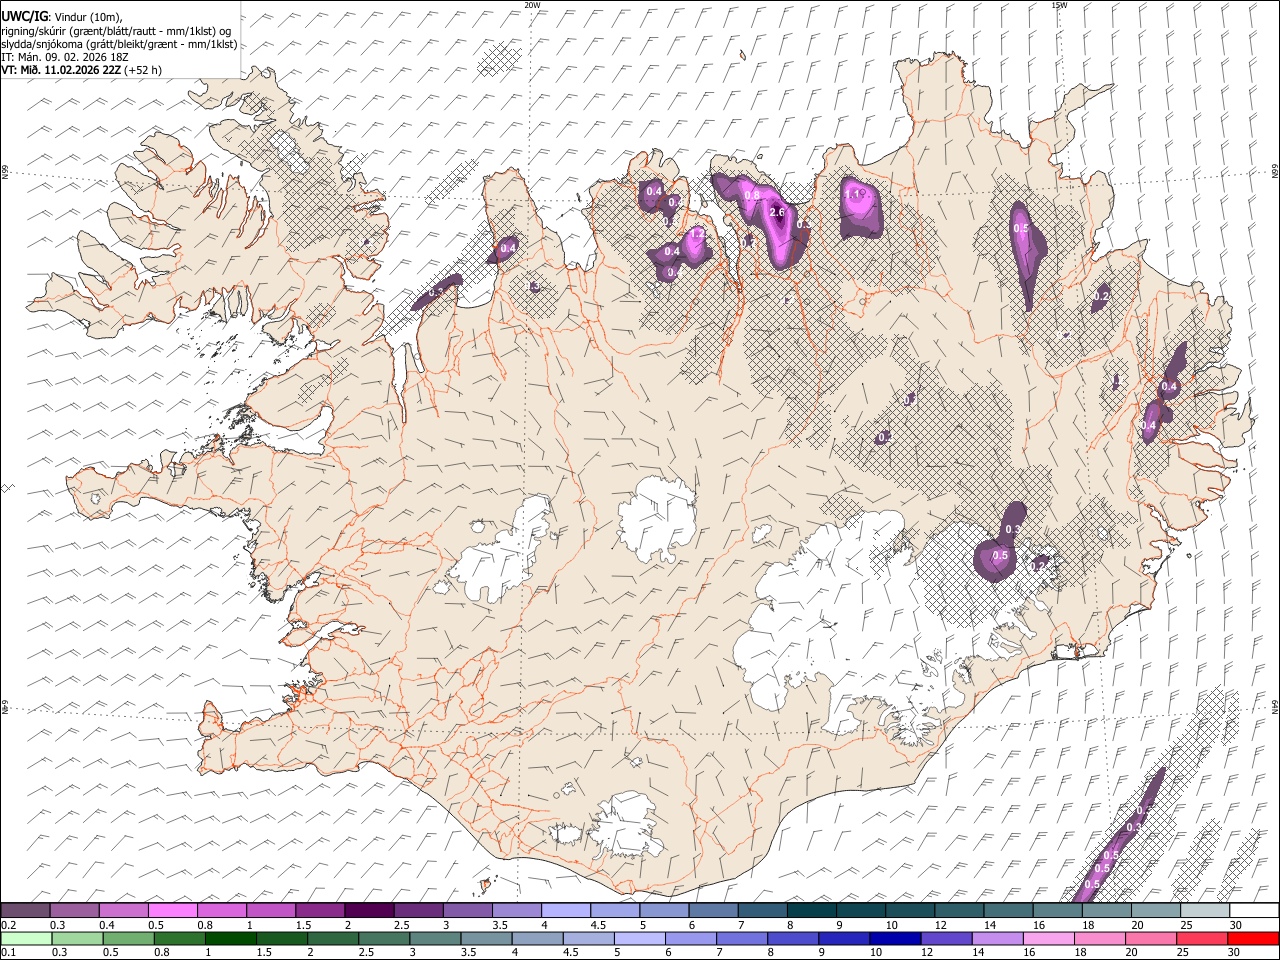The image size is (1280, 960).
Task: Click the 0.5 value southeast of Vatnajökull glacier
Action: click(x=999, y=556)
